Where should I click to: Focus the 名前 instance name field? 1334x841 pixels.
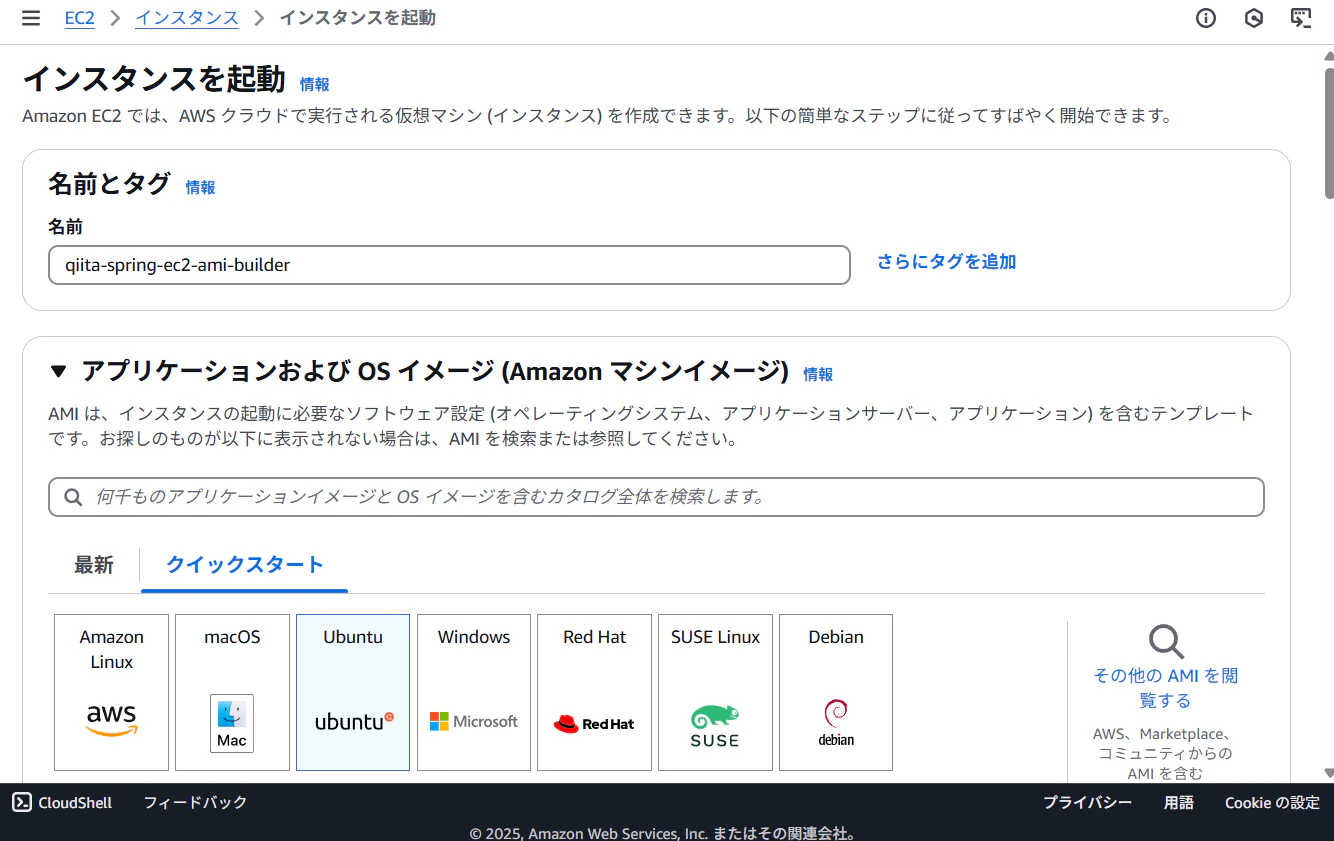(449, 265)
